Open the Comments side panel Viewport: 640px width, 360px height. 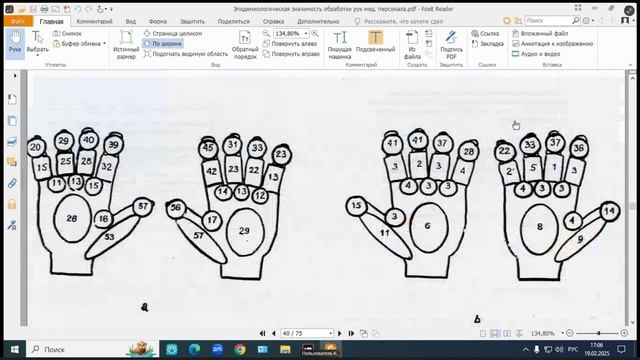coord(12,162)
